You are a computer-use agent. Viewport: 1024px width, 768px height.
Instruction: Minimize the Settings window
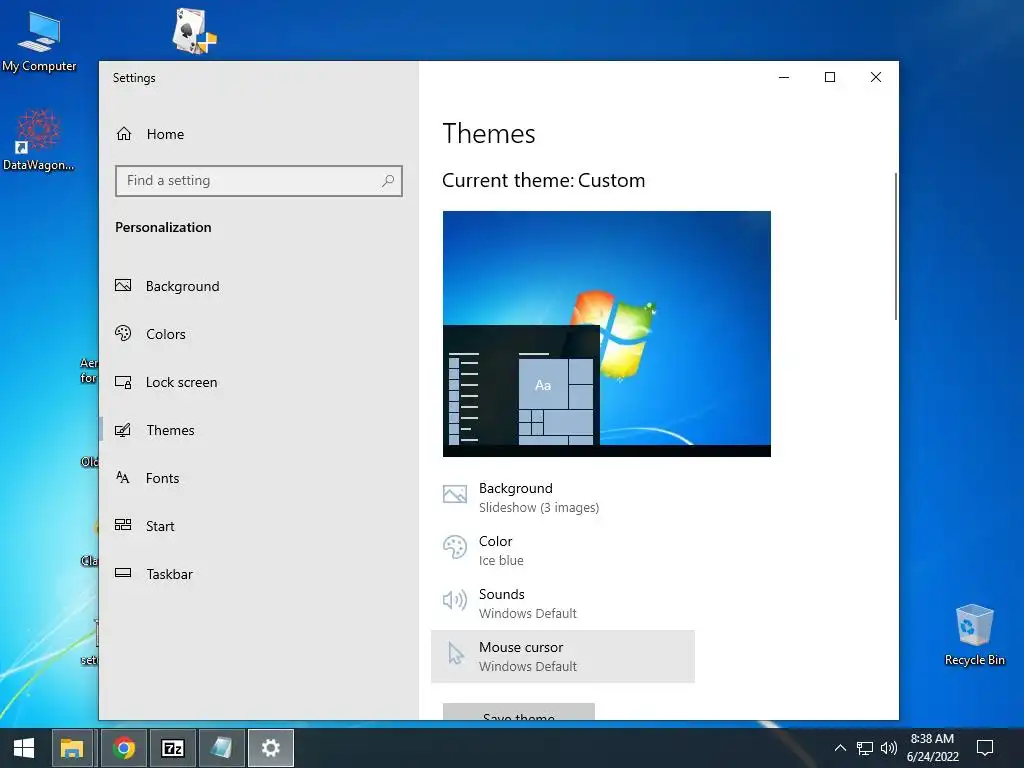[784, 78]
